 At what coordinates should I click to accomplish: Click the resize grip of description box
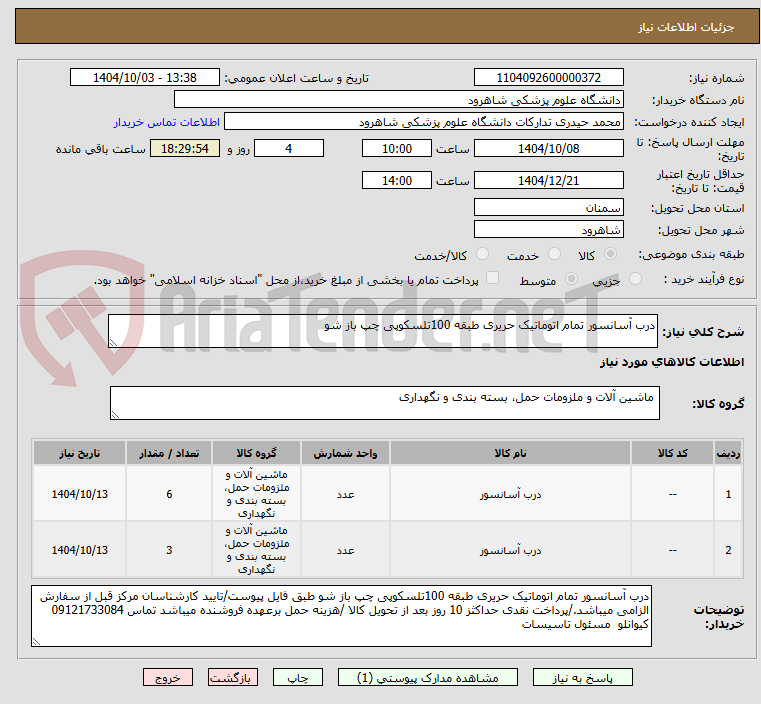pos(113,343)
